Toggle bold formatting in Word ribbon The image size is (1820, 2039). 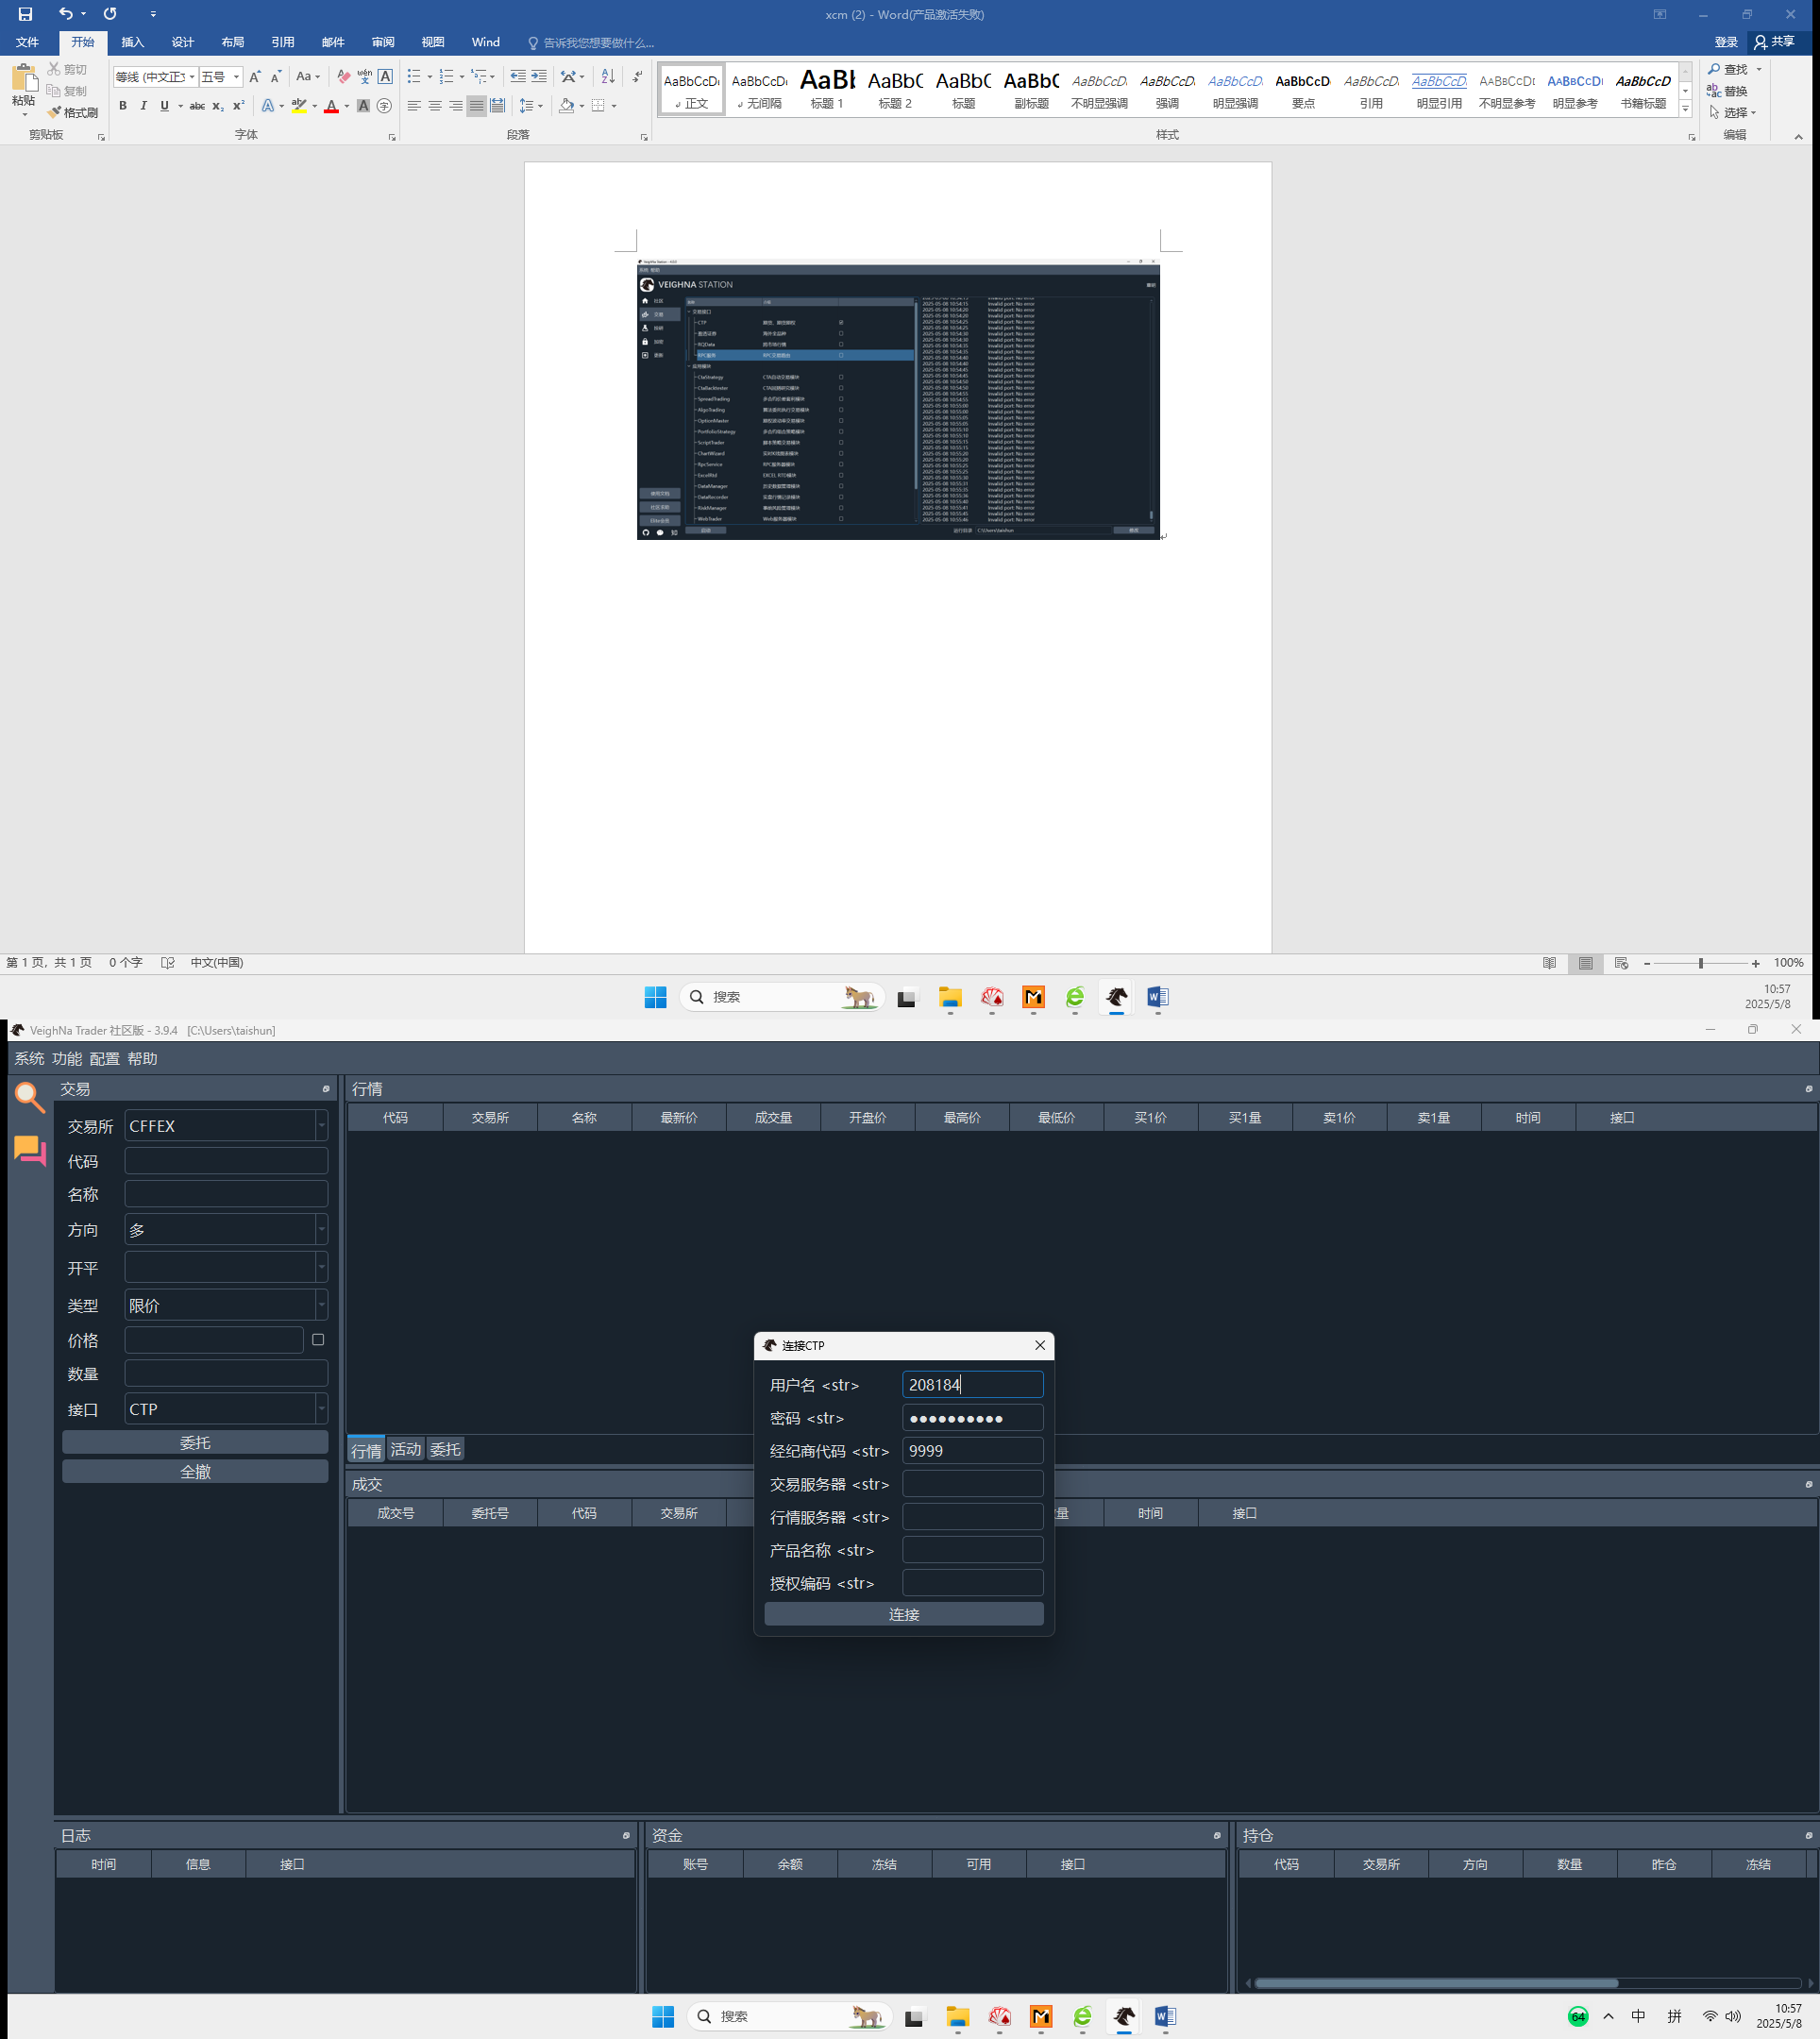(x=123, y=106)
